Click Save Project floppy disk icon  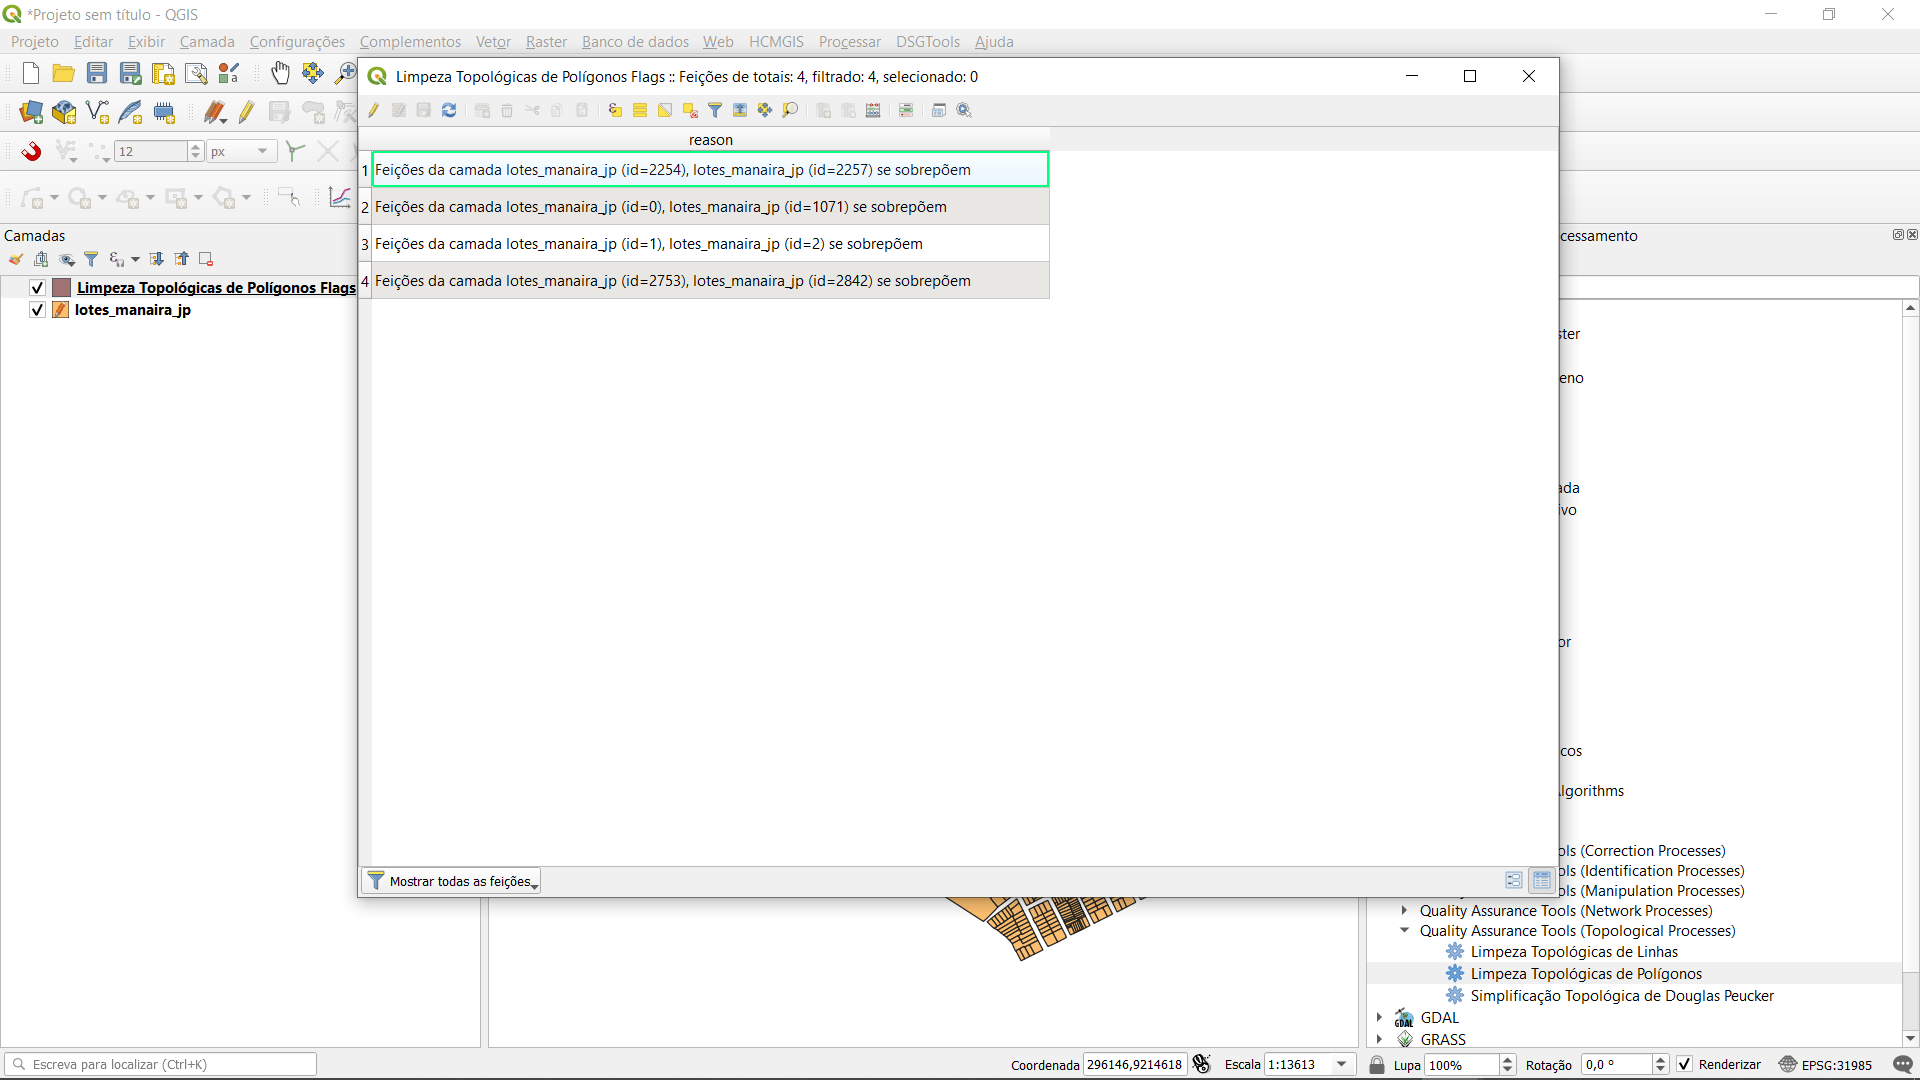pyautogui.click(x=97, y=73)
